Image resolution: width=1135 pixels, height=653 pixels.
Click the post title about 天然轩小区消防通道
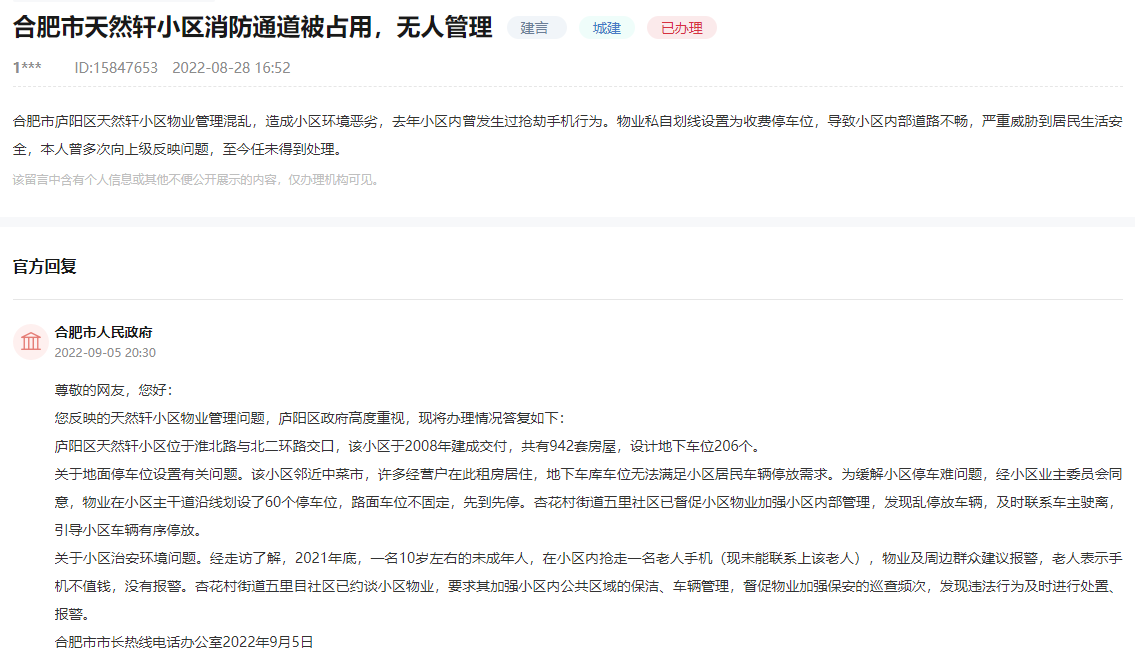(x=253, y=28)
